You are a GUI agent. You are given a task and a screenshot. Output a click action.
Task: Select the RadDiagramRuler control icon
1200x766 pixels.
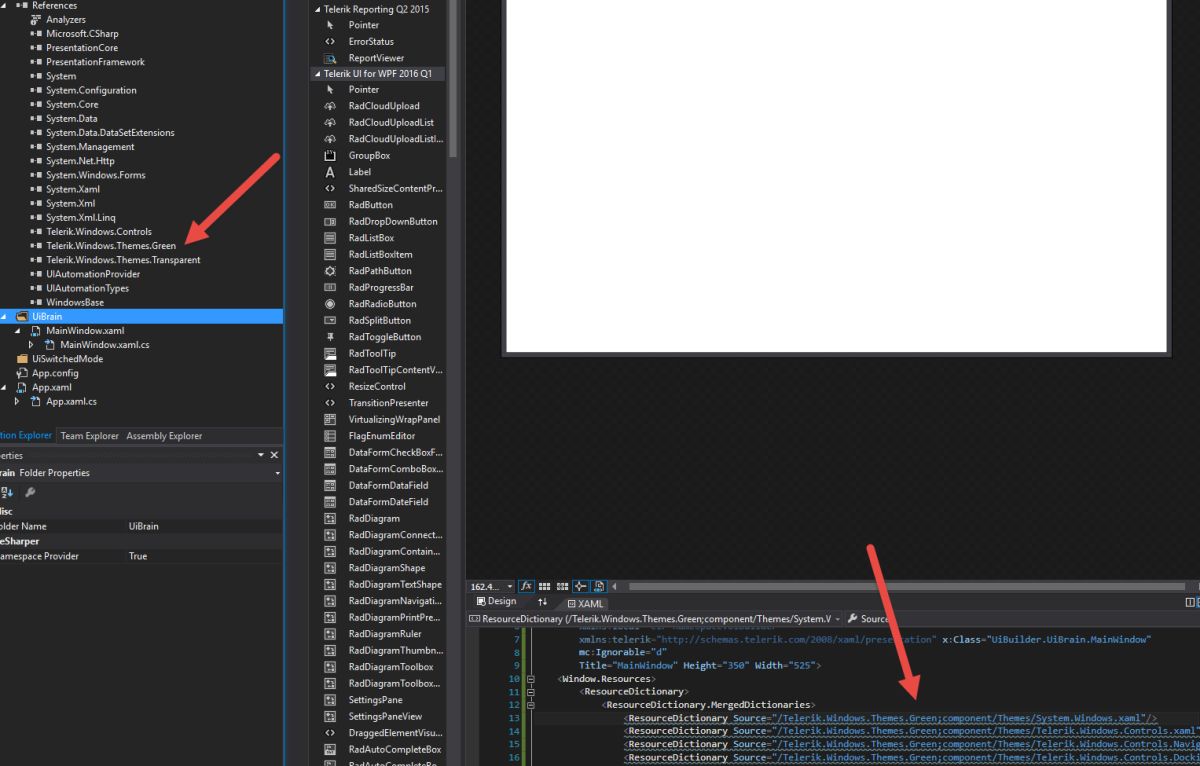point(330,634)
